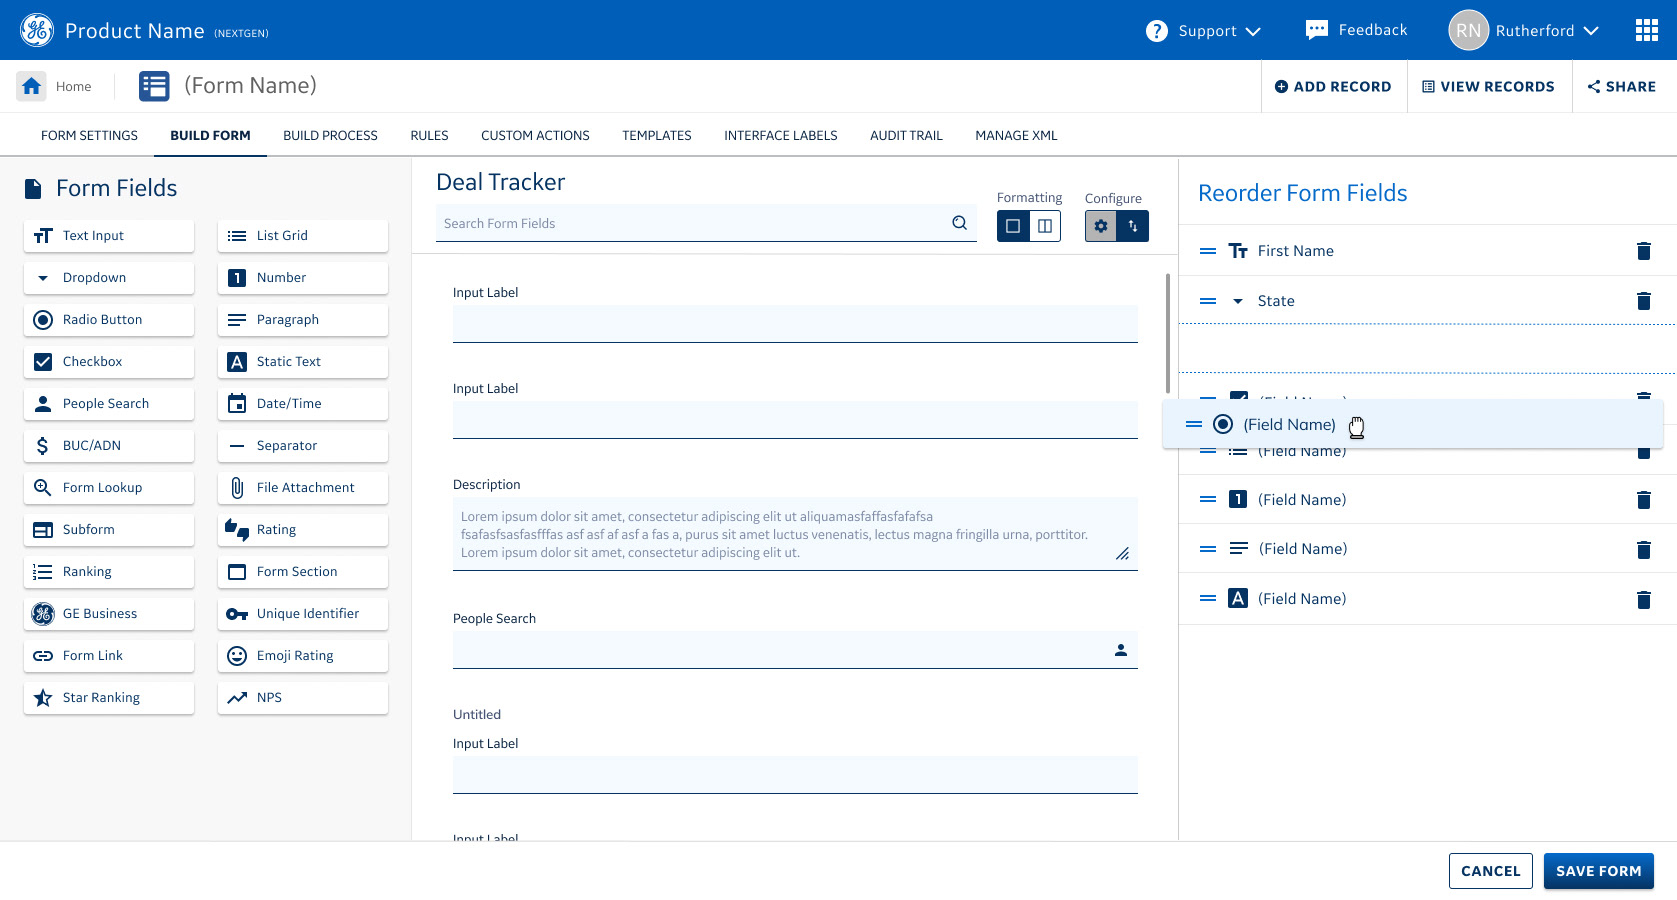The height and width of the screenshot is (900, 1677).
Task: Add a List Grid field
Action: coord(303,236)
